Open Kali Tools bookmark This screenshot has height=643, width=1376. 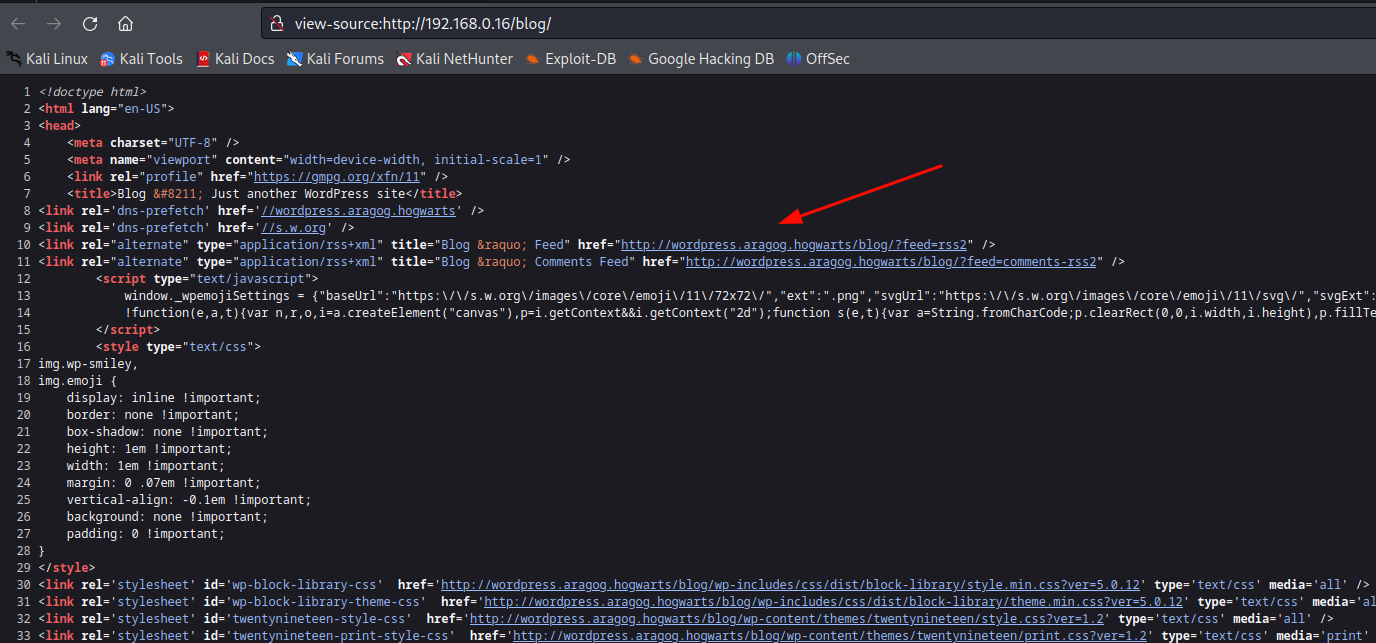(141, 59)
